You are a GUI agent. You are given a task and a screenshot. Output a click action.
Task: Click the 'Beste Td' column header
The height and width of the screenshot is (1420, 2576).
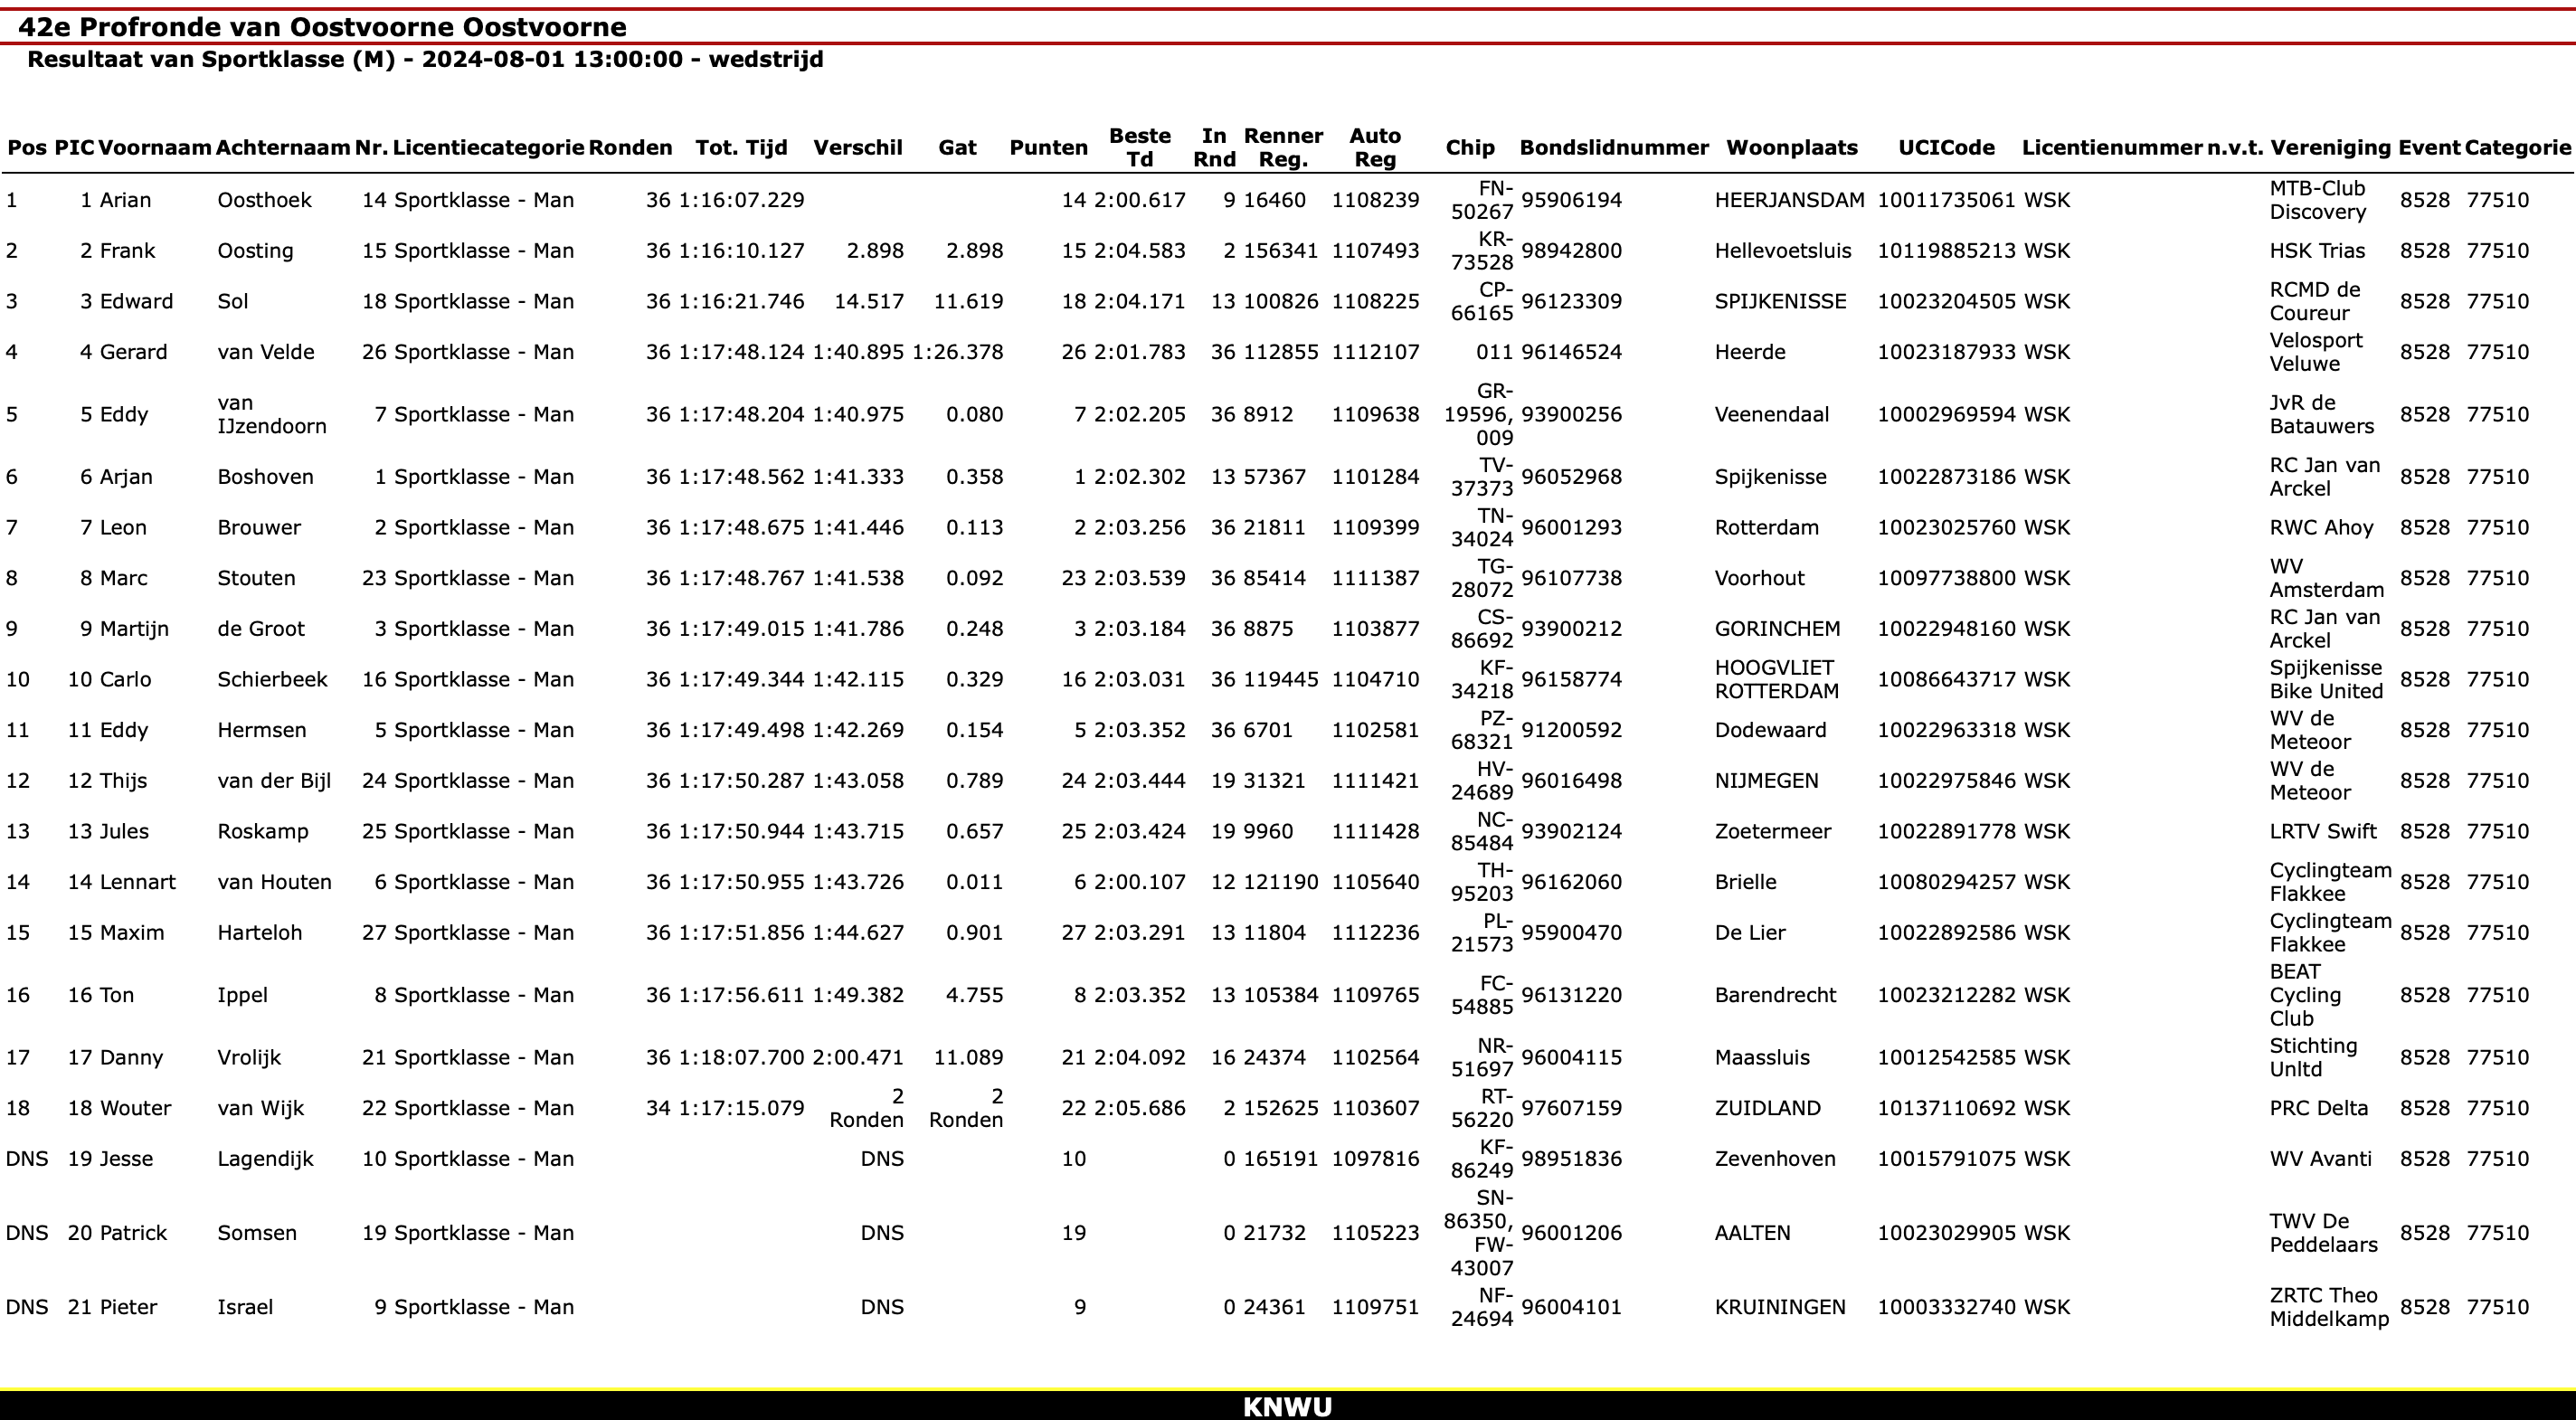coord(1139,147)
